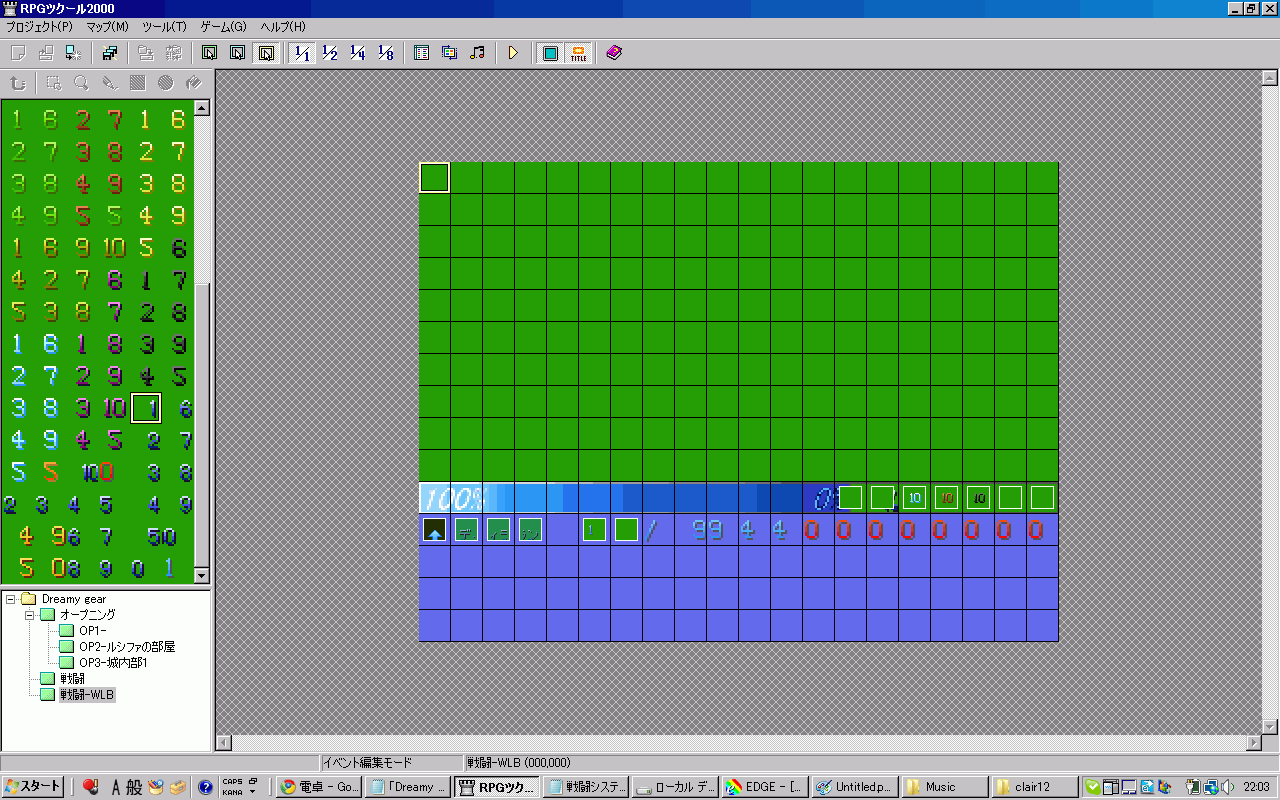Open the Material manager icon

(449, 53)
